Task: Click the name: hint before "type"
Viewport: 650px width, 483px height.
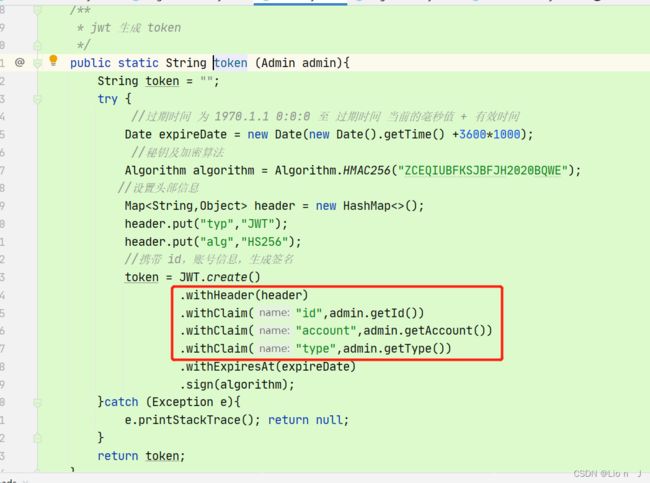Action: pyautogui.click(x=274, y=349)
